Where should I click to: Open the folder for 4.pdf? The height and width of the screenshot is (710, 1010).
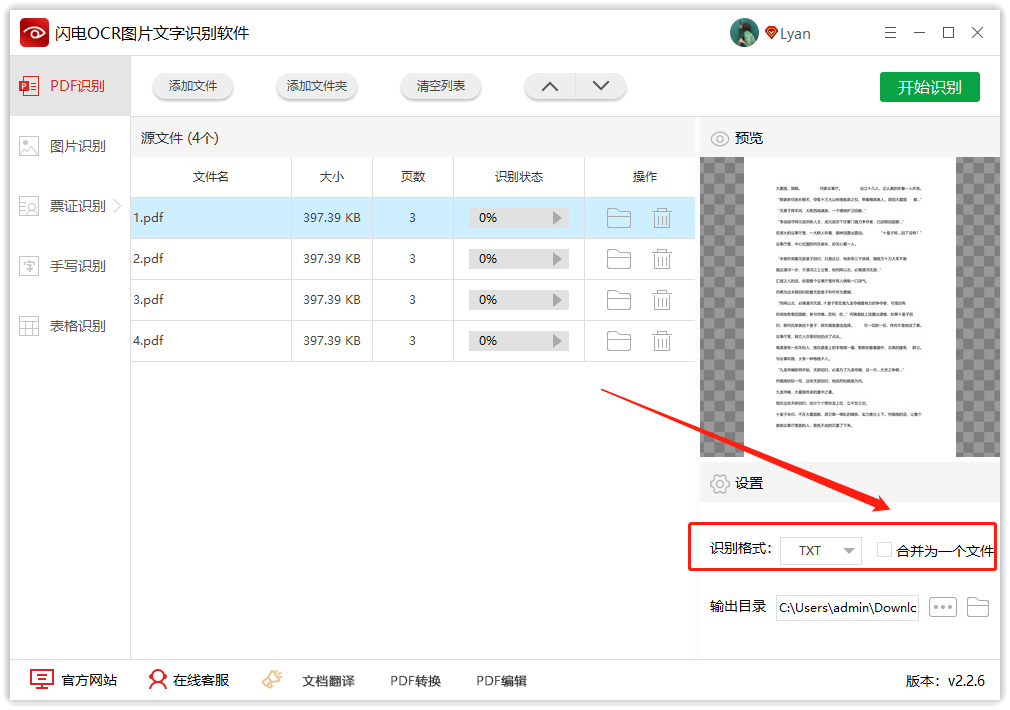click(x=619, y=341)
